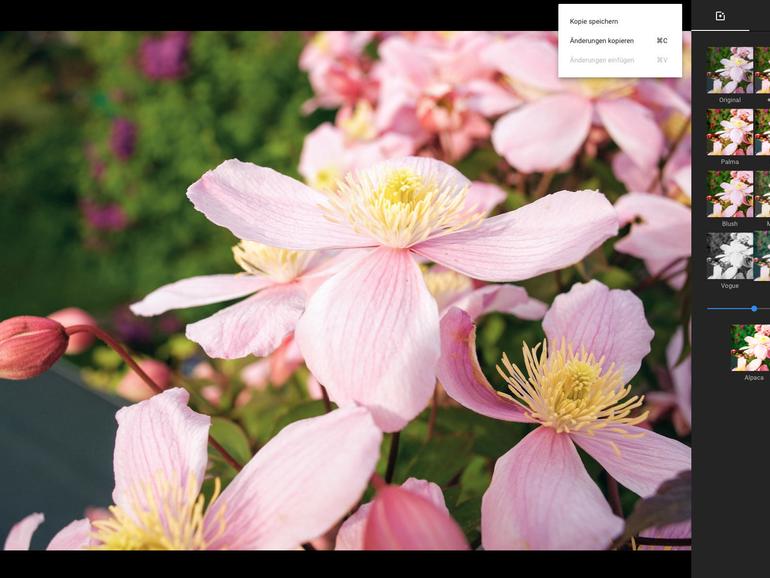Open the color filters tab icon
The height and width of the screenshot is (578, 770).
tap(720, 16)
